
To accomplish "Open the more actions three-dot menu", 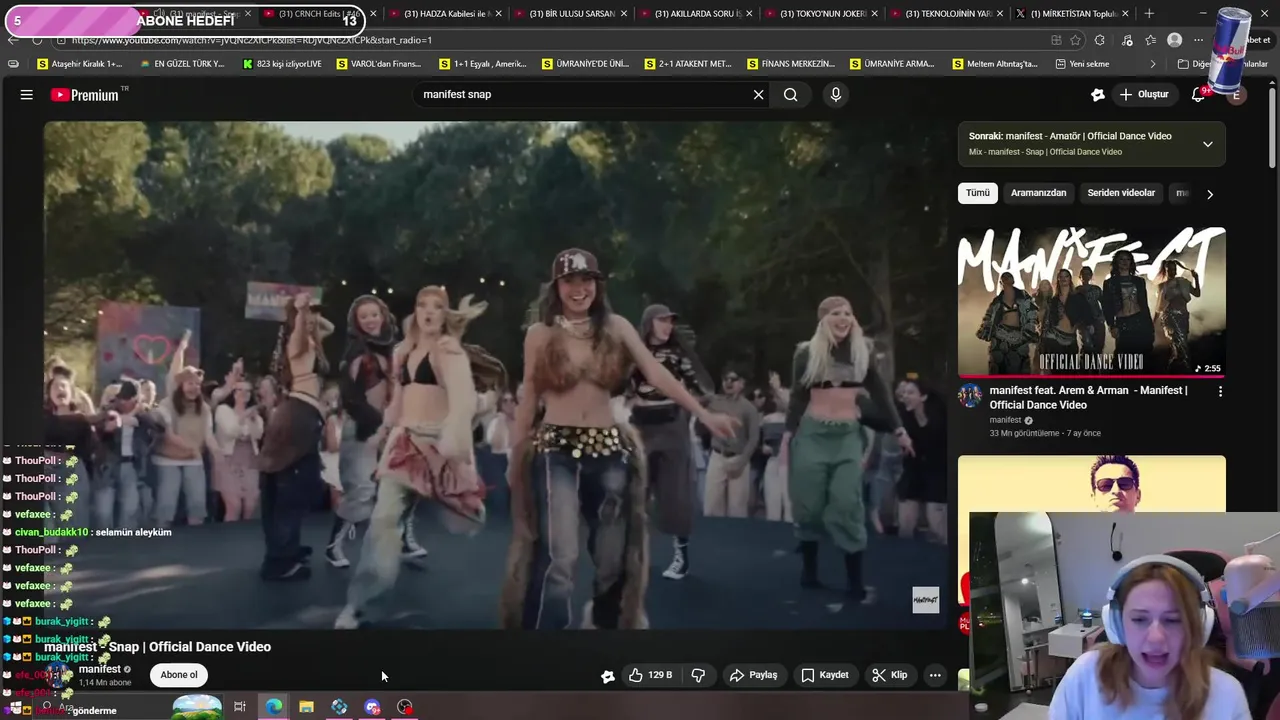I will (x=935, y=675).
